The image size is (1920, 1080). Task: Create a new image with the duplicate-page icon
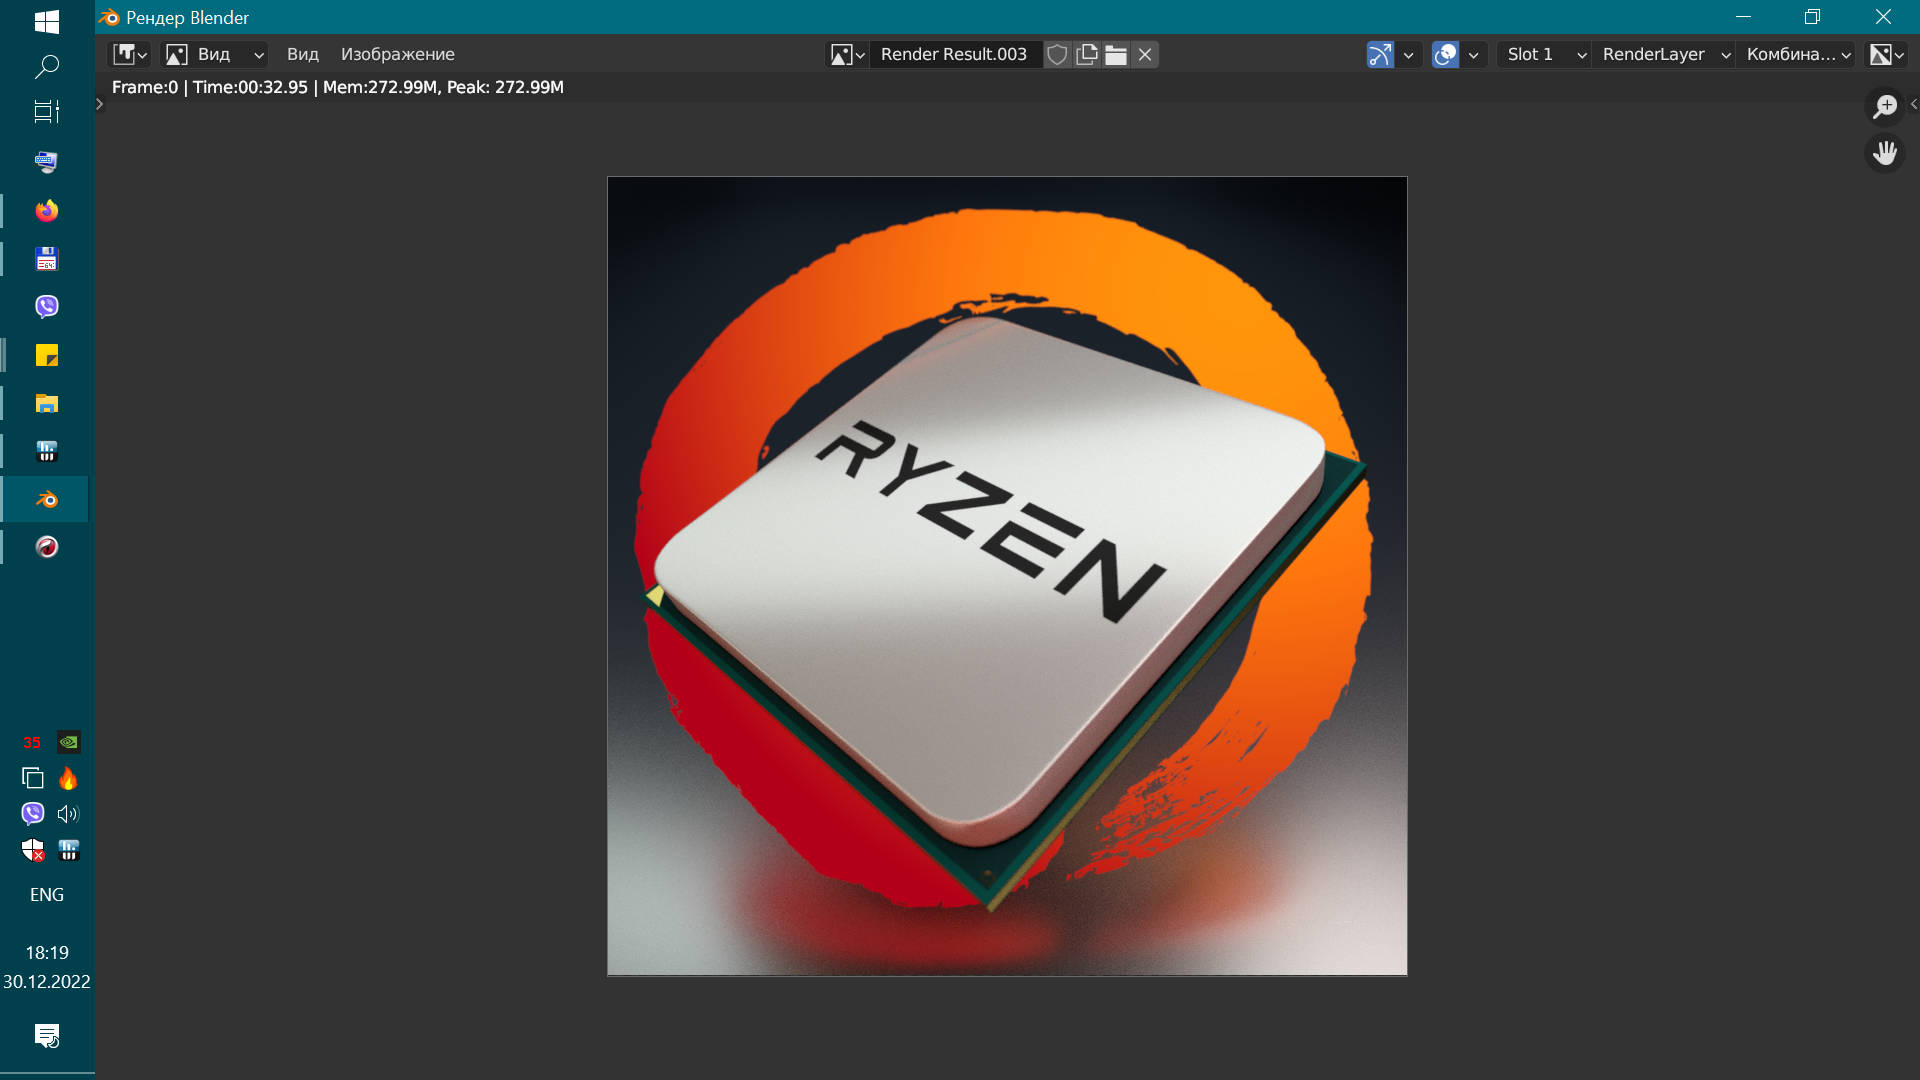pos(1087,55)
